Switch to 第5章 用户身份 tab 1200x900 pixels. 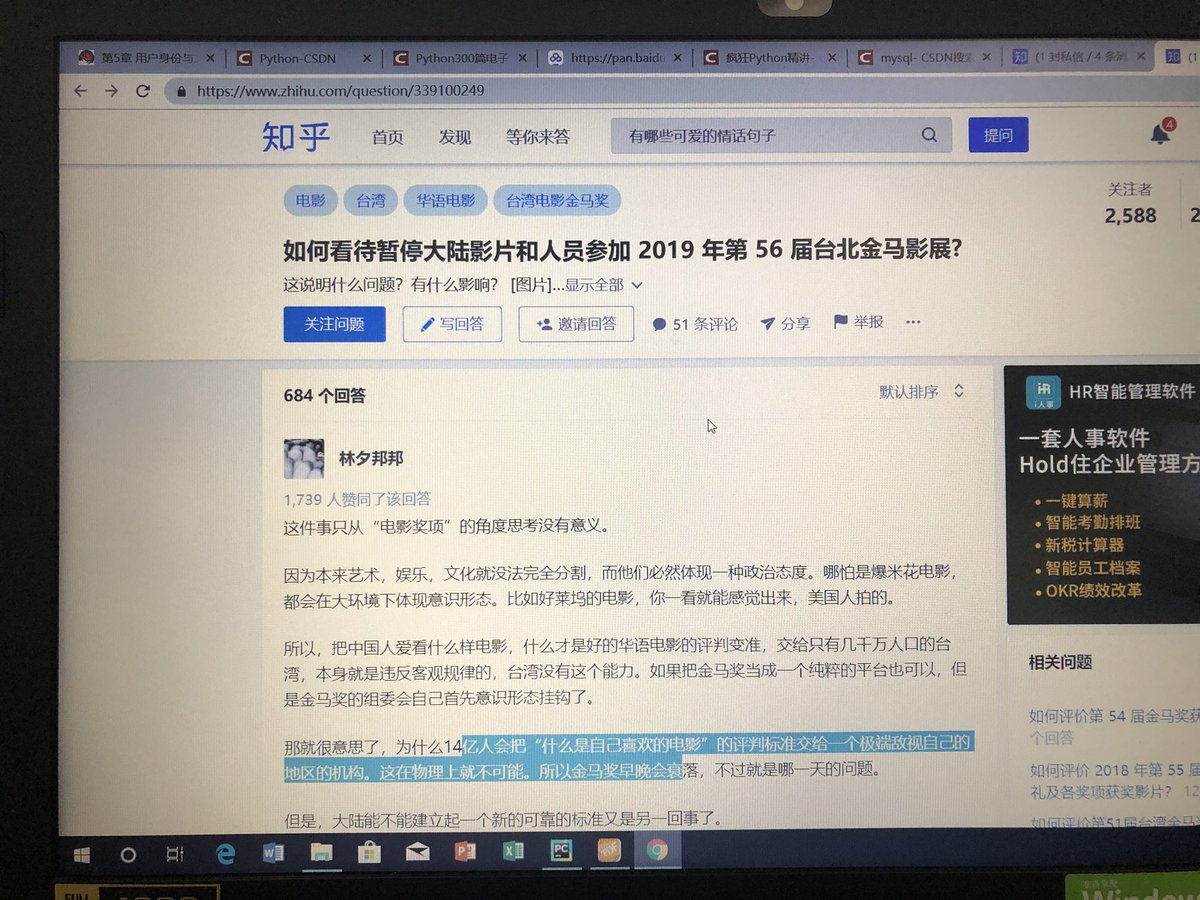(x=147, y=58)
